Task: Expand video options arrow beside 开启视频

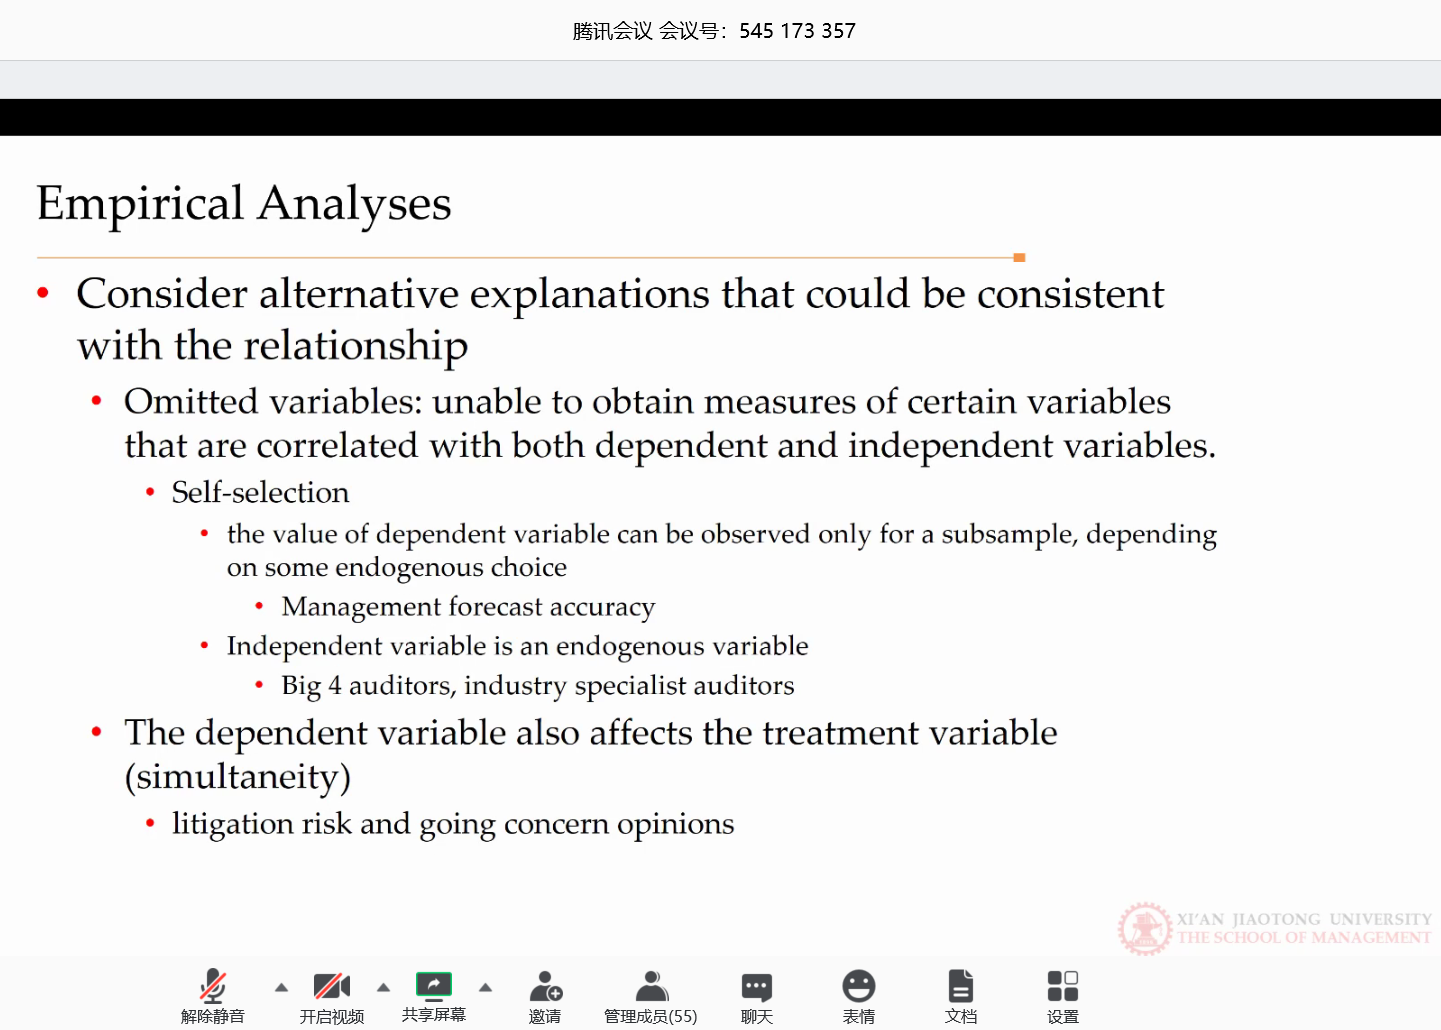Action: [x=384, y=987]
